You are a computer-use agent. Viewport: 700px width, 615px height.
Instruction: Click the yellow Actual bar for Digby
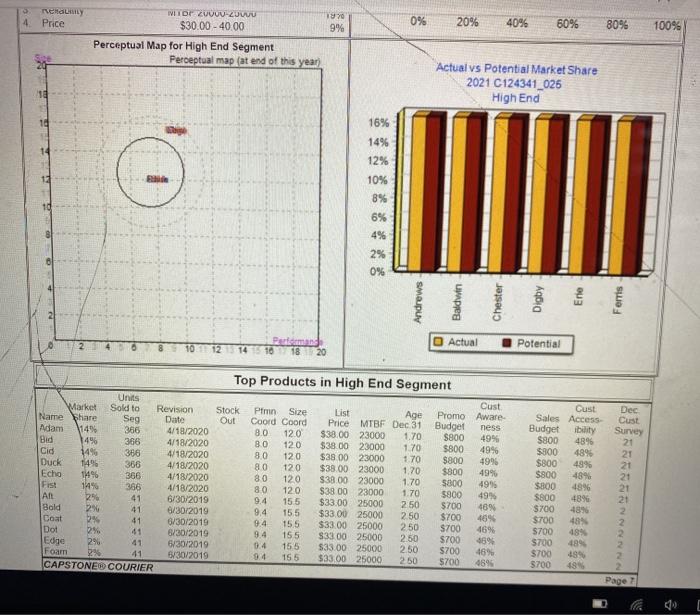click(539, 196)
